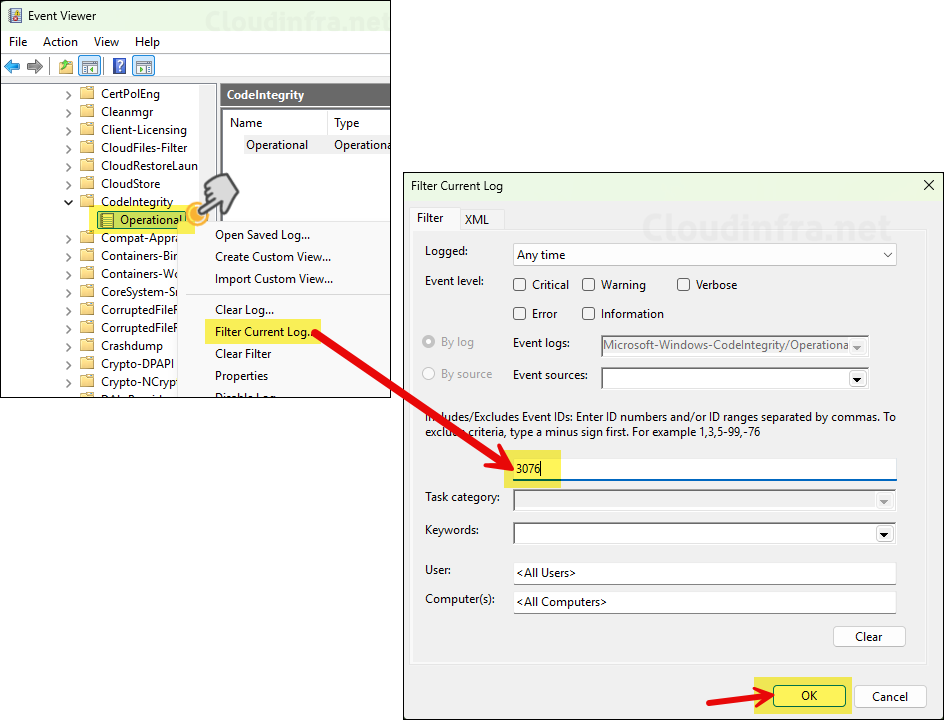Switch to the XML tab
The image size is (944, 720).
(x=477, y=219)
